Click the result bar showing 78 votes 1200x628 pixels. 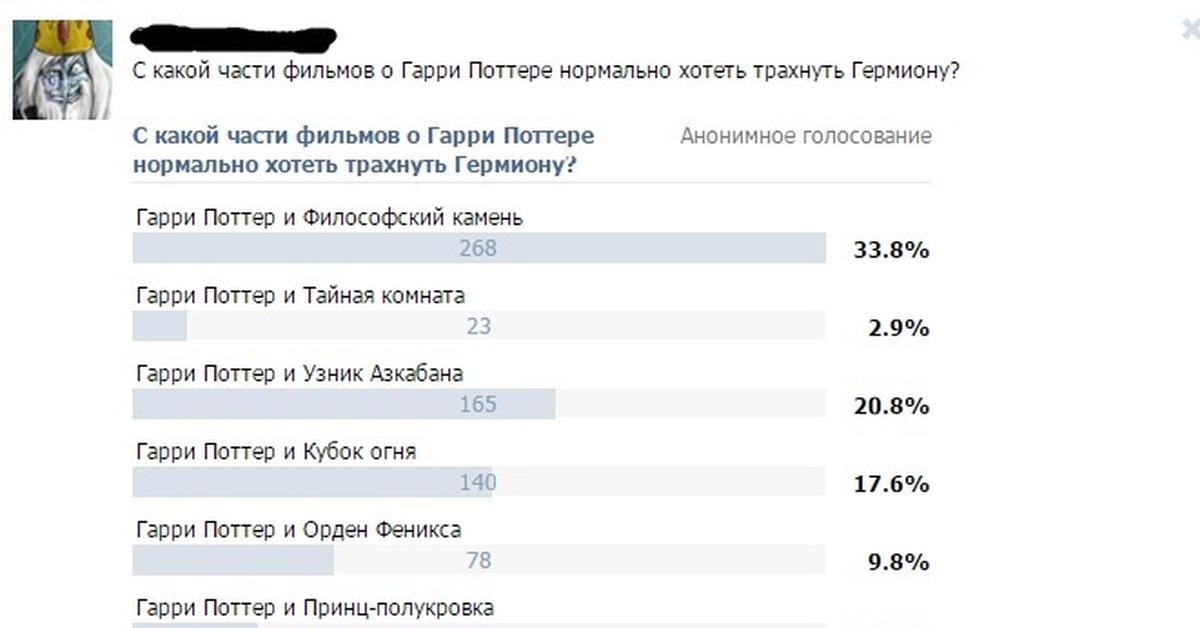coord(478,560)
